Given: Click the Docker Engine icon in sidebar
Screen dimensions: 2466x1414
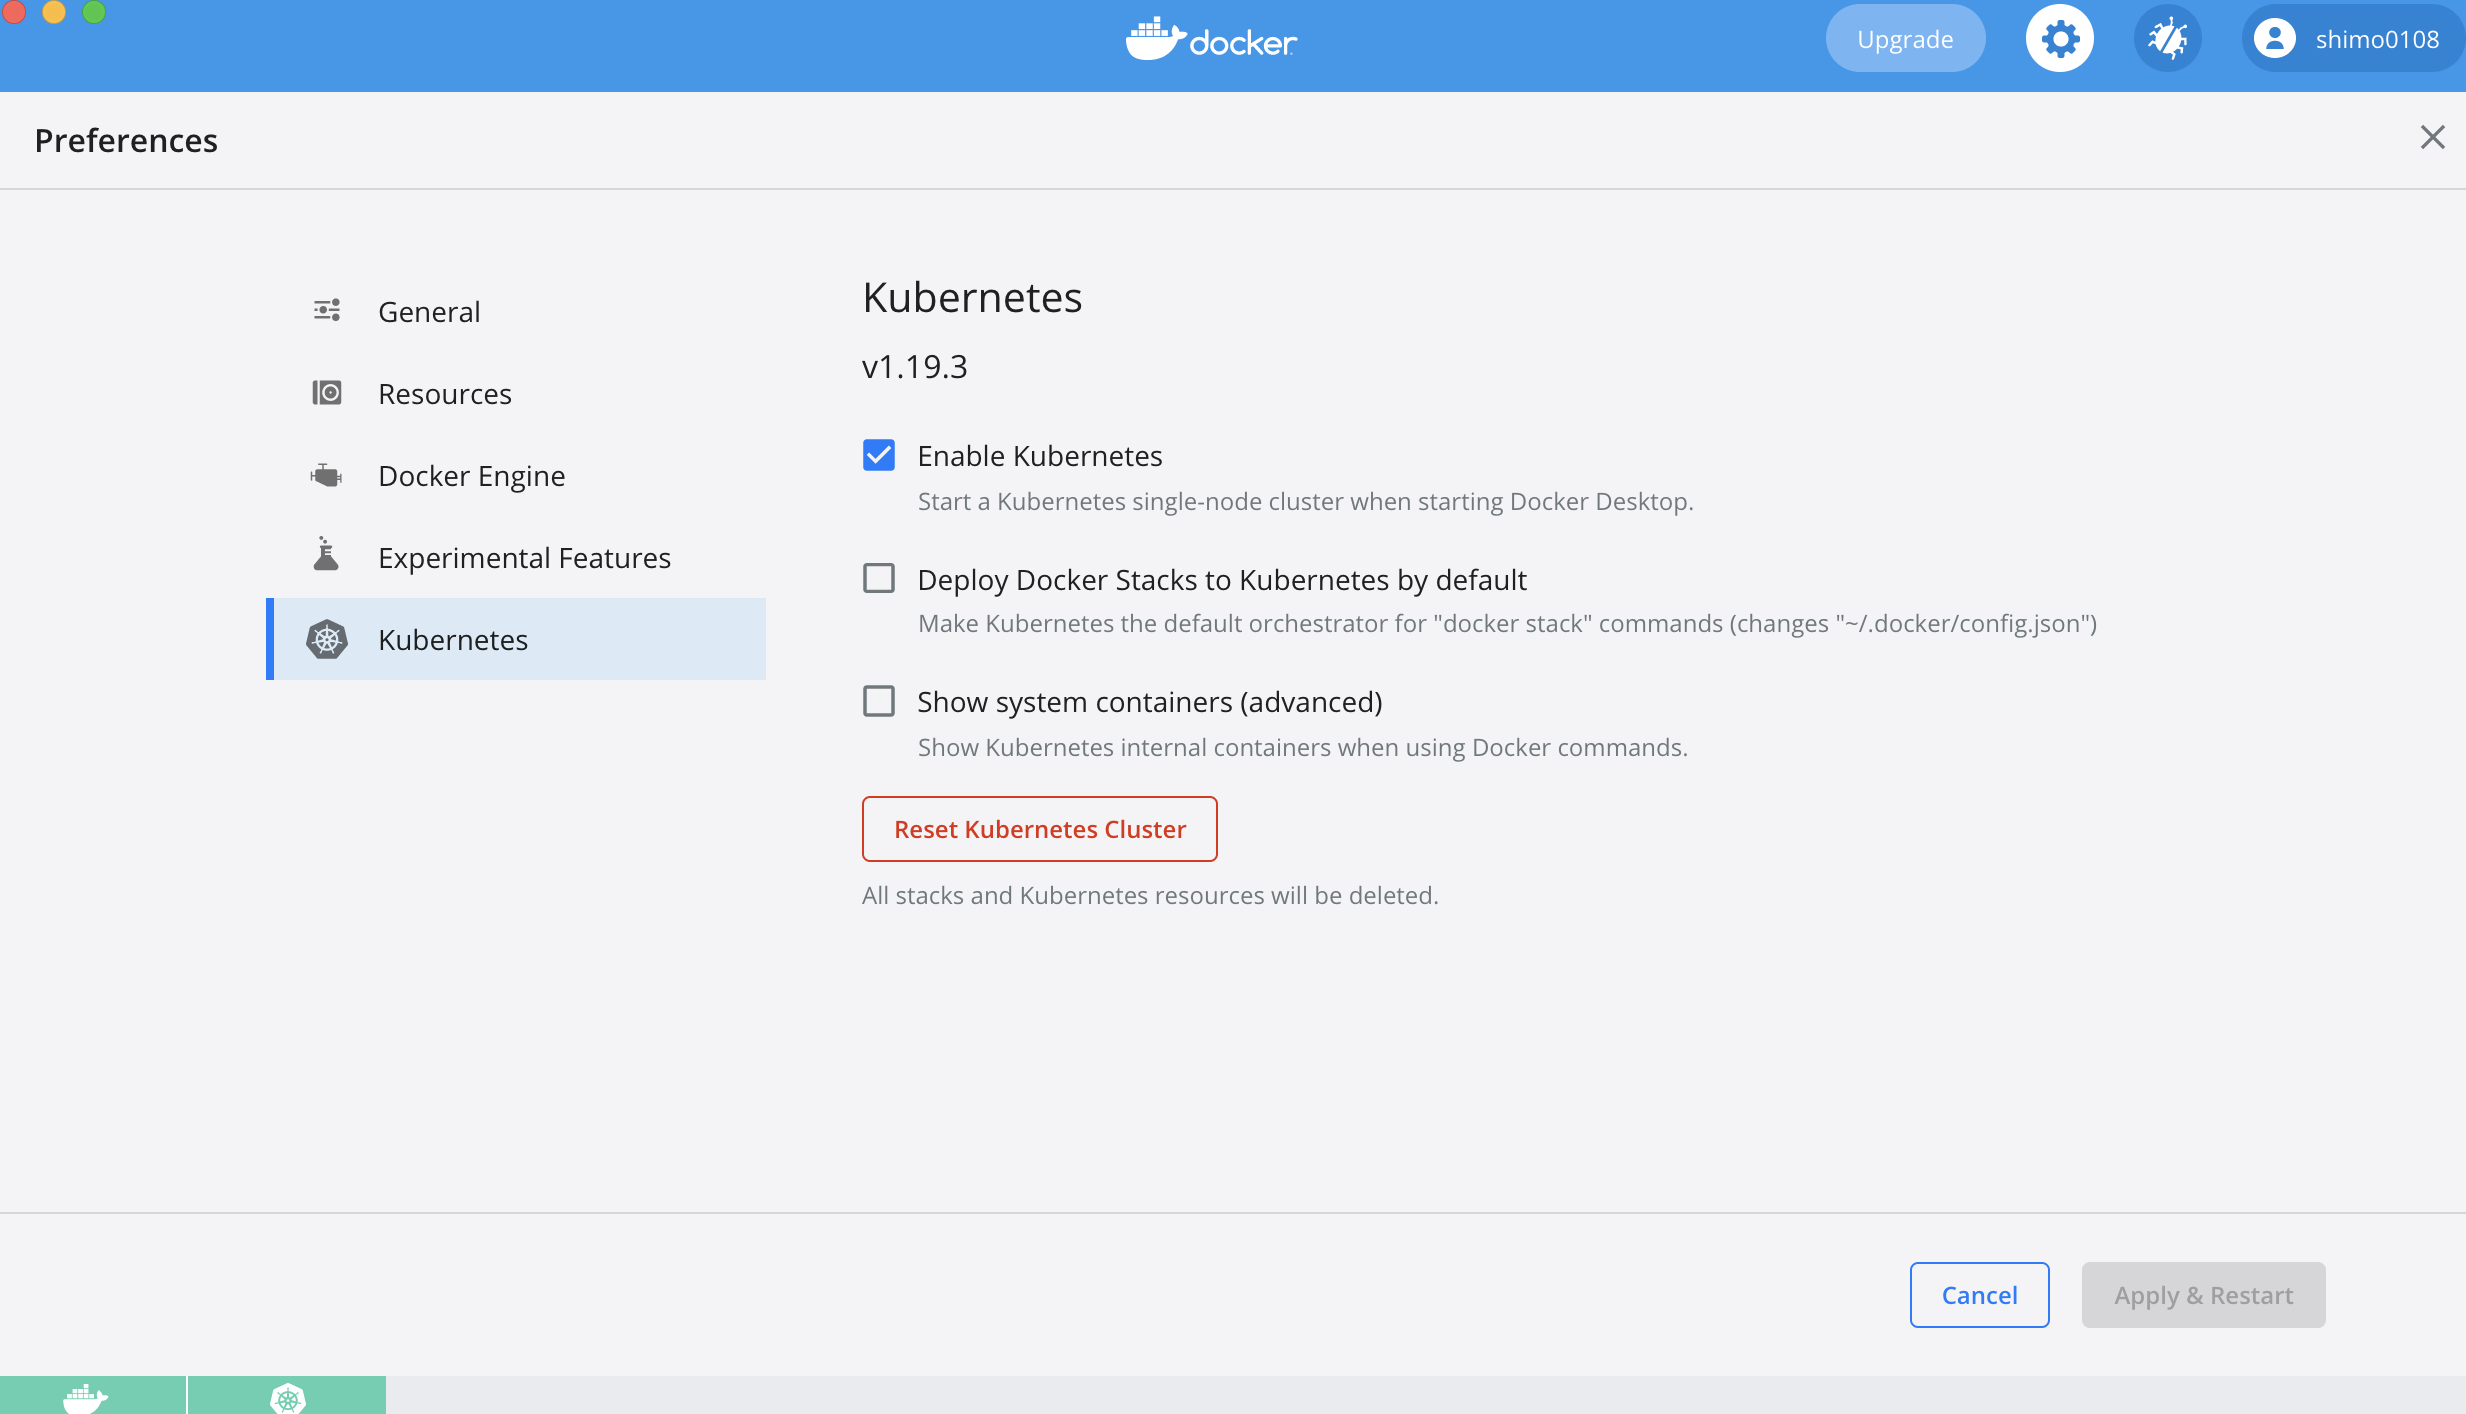Looking at the screenshot, I should 327,475.
